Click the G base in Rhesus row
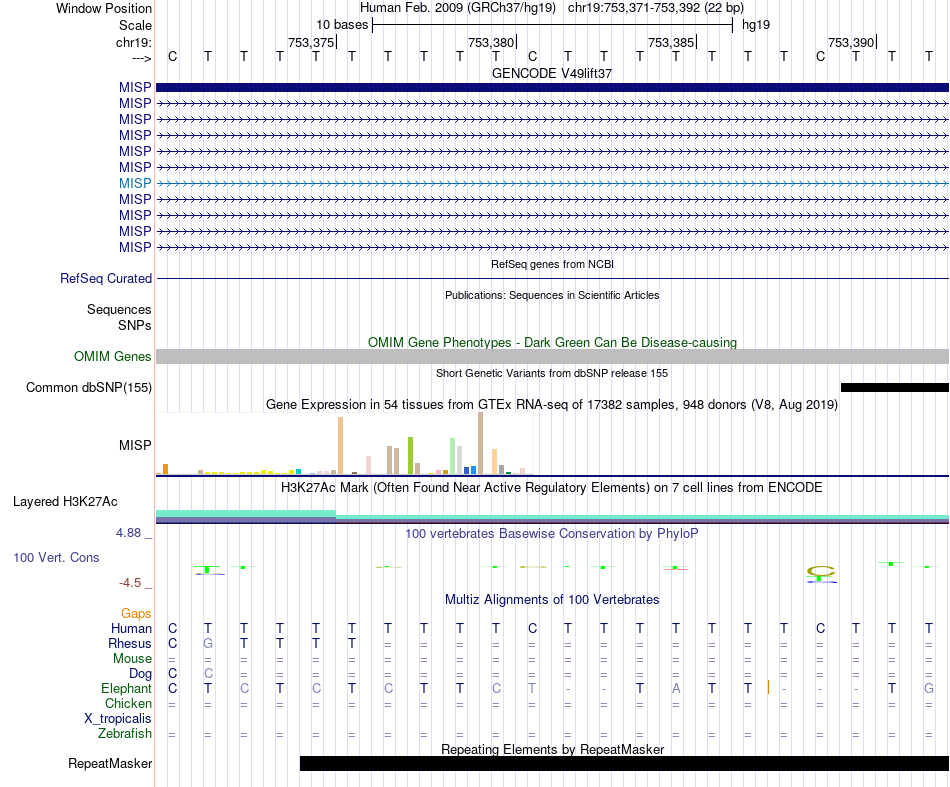The height and width of the screenshot is (787, 950). (x=208, y=643)
